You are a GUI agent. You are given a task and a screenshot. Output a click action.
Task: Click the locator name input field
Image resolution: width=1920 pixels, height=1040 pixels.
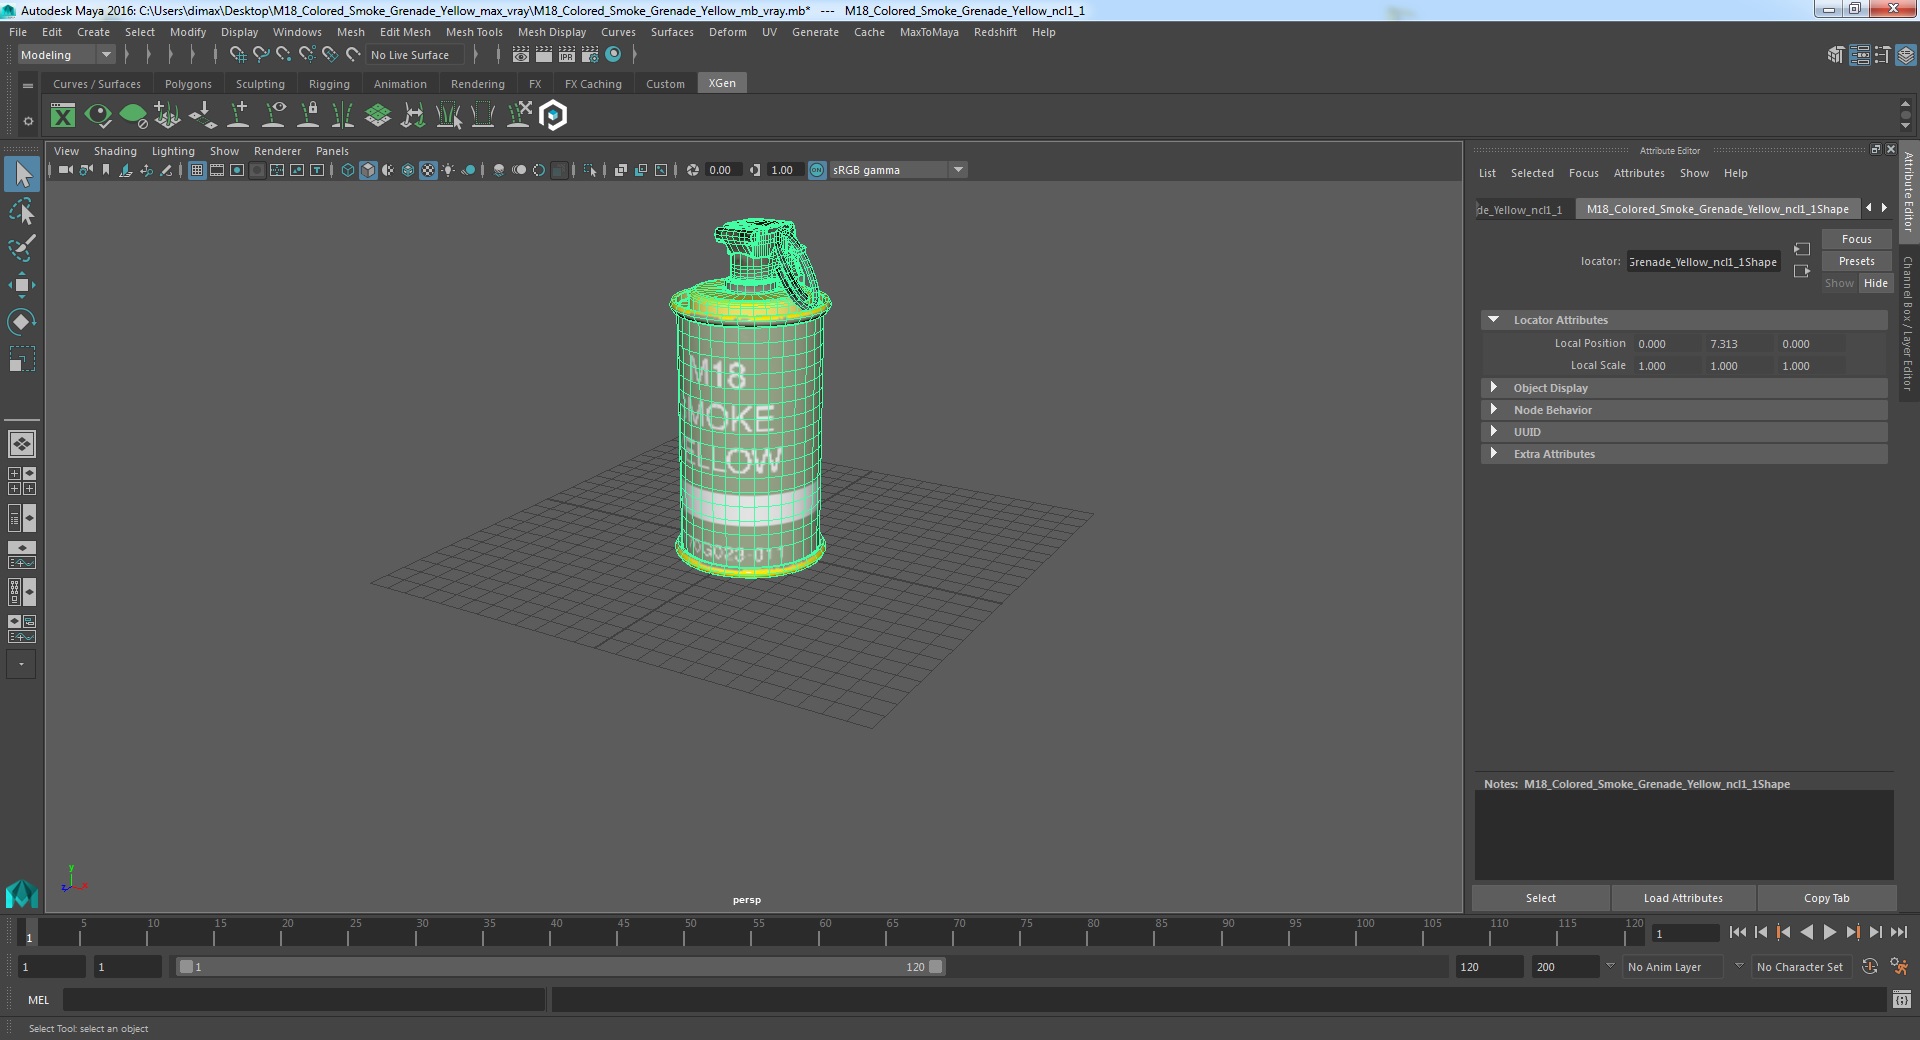point(1702,262)
